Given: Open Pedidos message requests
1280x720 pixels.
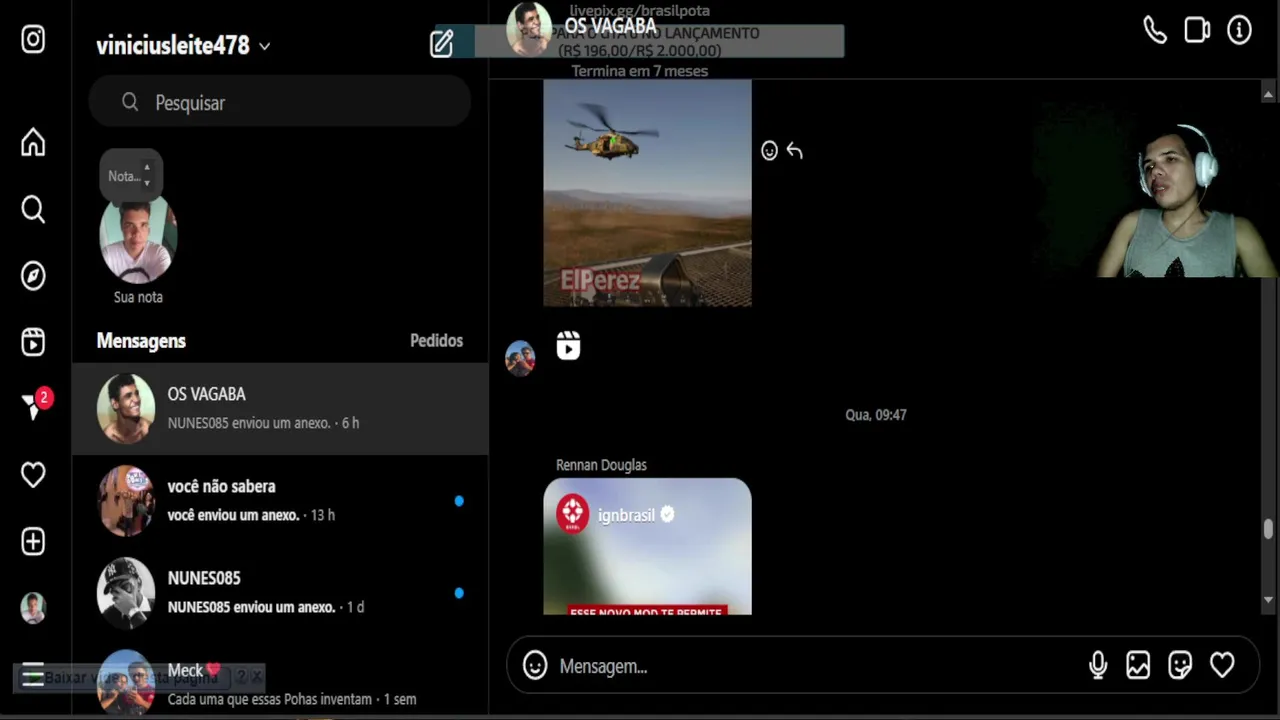Looking at the screenshot, I should (x=436, y=341).
